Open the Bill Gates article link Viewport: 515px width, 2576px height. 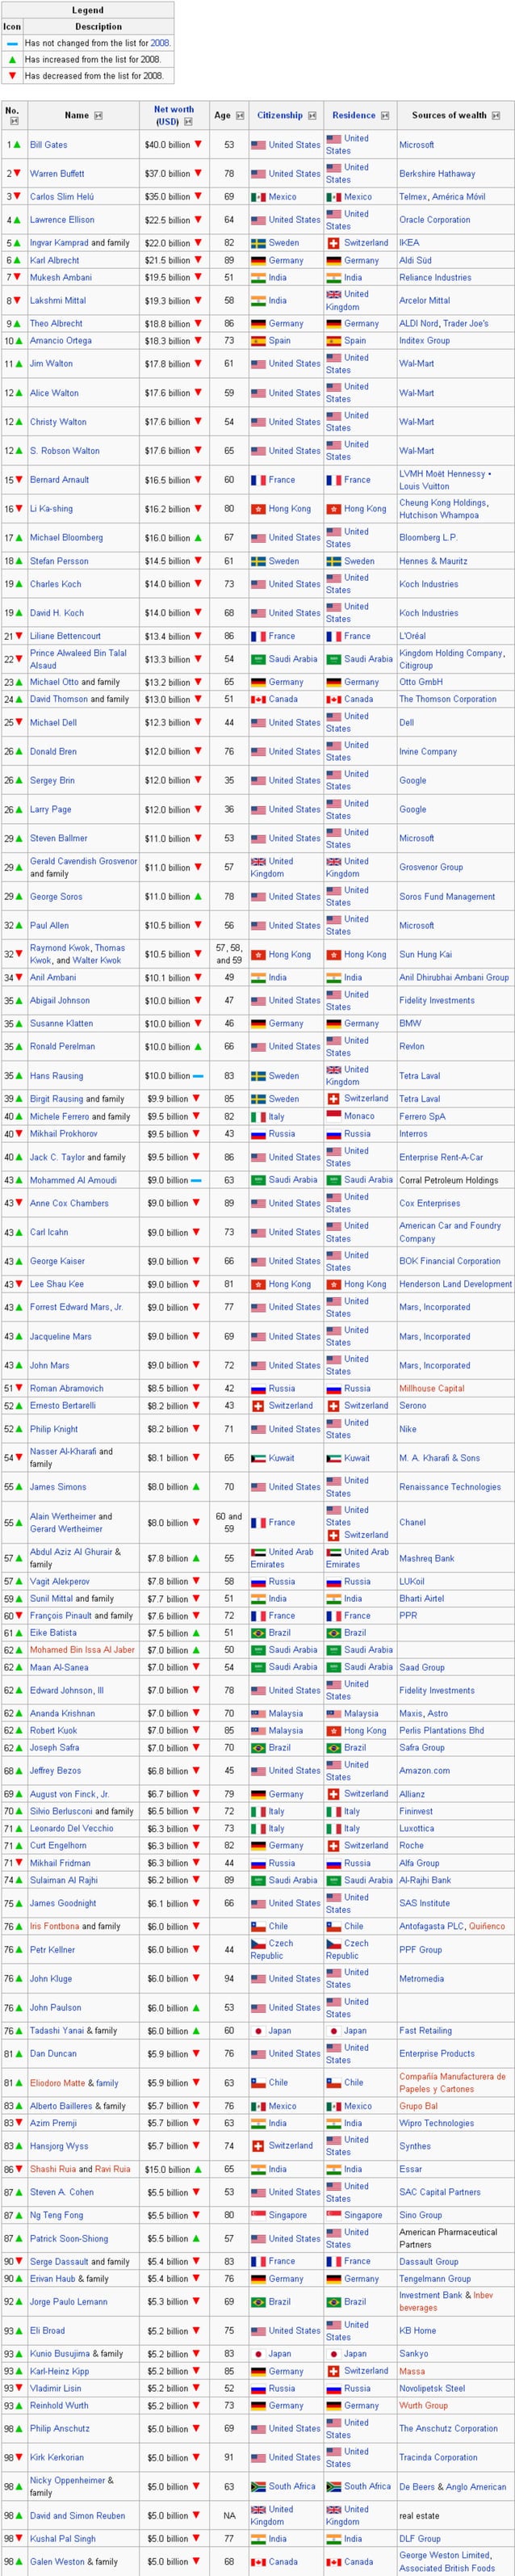(x=49, y=145)
